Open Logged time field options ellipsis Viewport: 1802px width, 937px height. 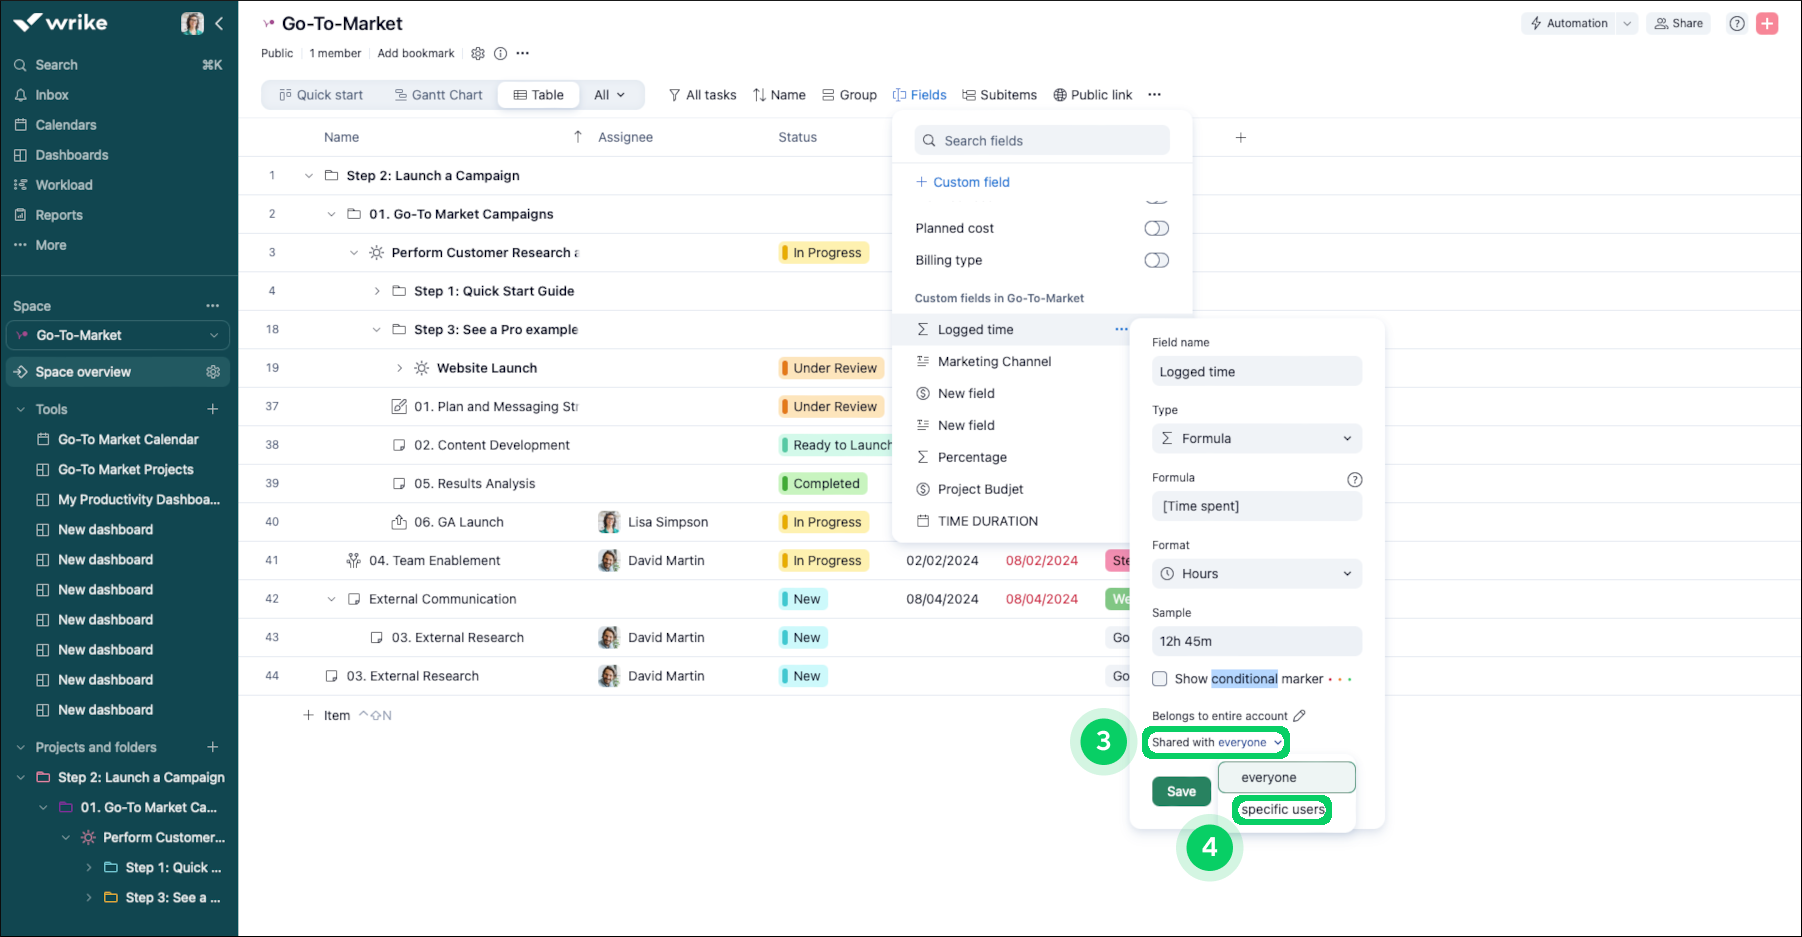point(1120,330)
